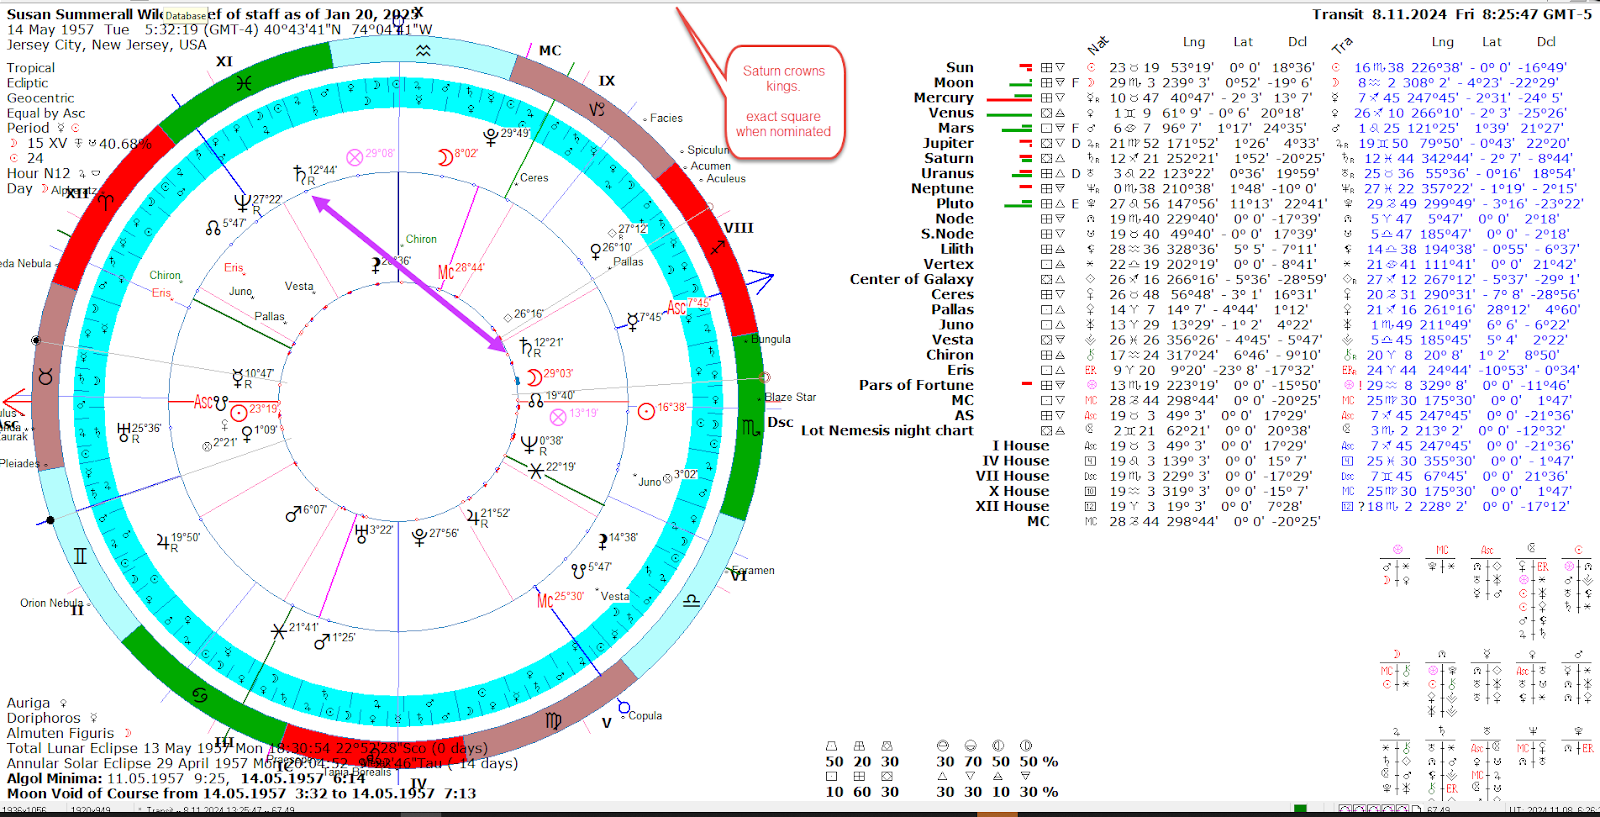The width and height of the screenshot is (1600, 817).
Task: Select the Aries glyph on the zodiac ring
Action: click(x=107, y=202)
